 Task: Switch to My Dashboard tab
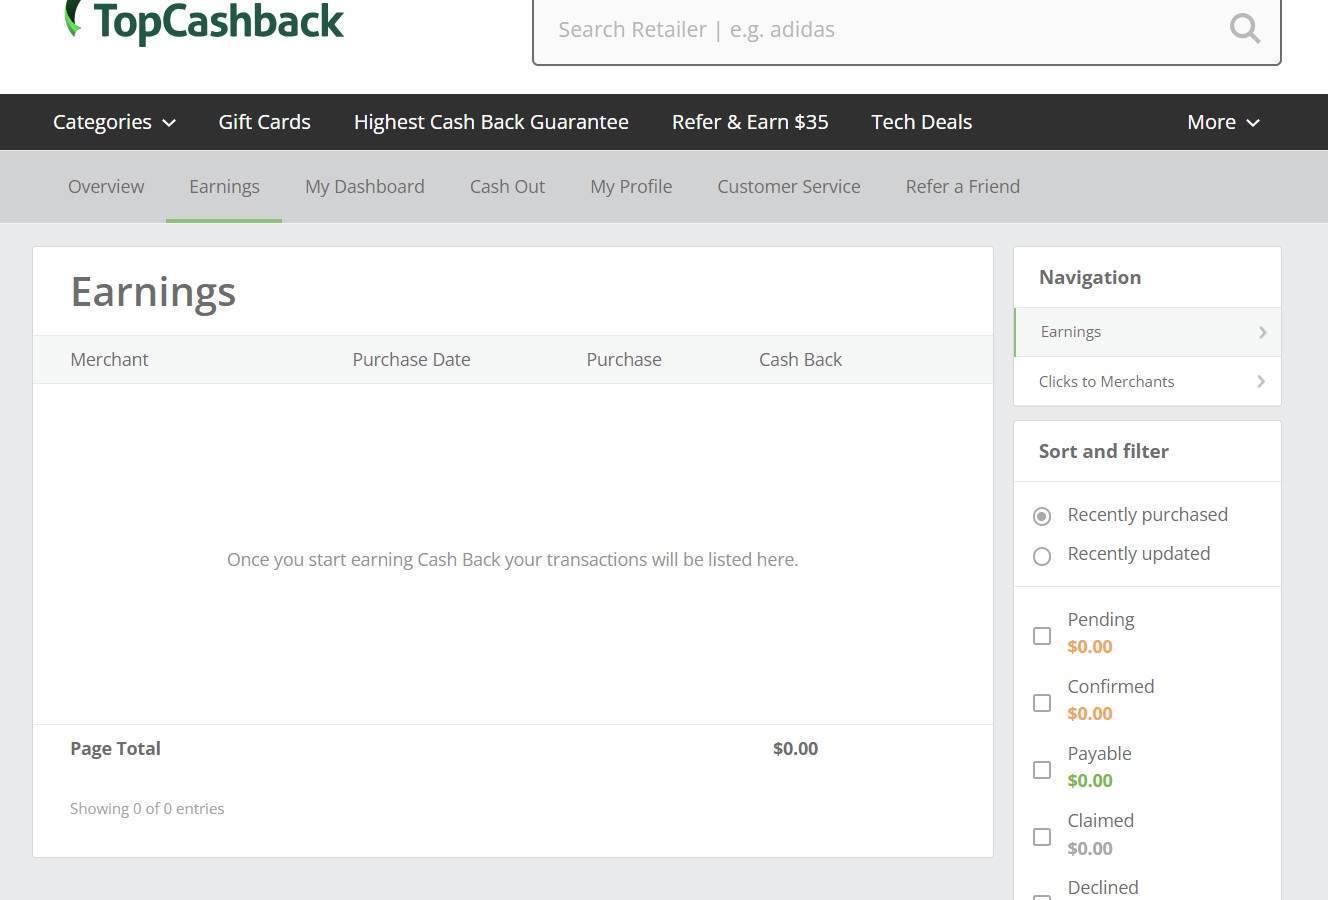(365, 187)
